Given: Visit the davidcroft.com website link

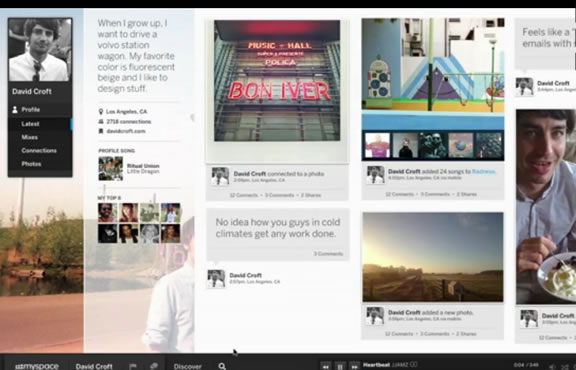Looking at the screenshot, I should click(x=126, y=131).
